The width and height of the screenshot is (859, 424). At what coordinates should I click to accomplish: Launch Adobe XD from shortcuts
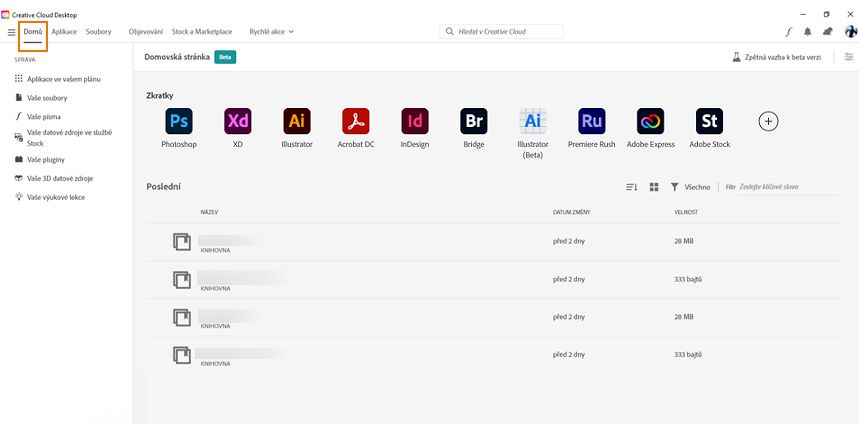coord(238,121)
